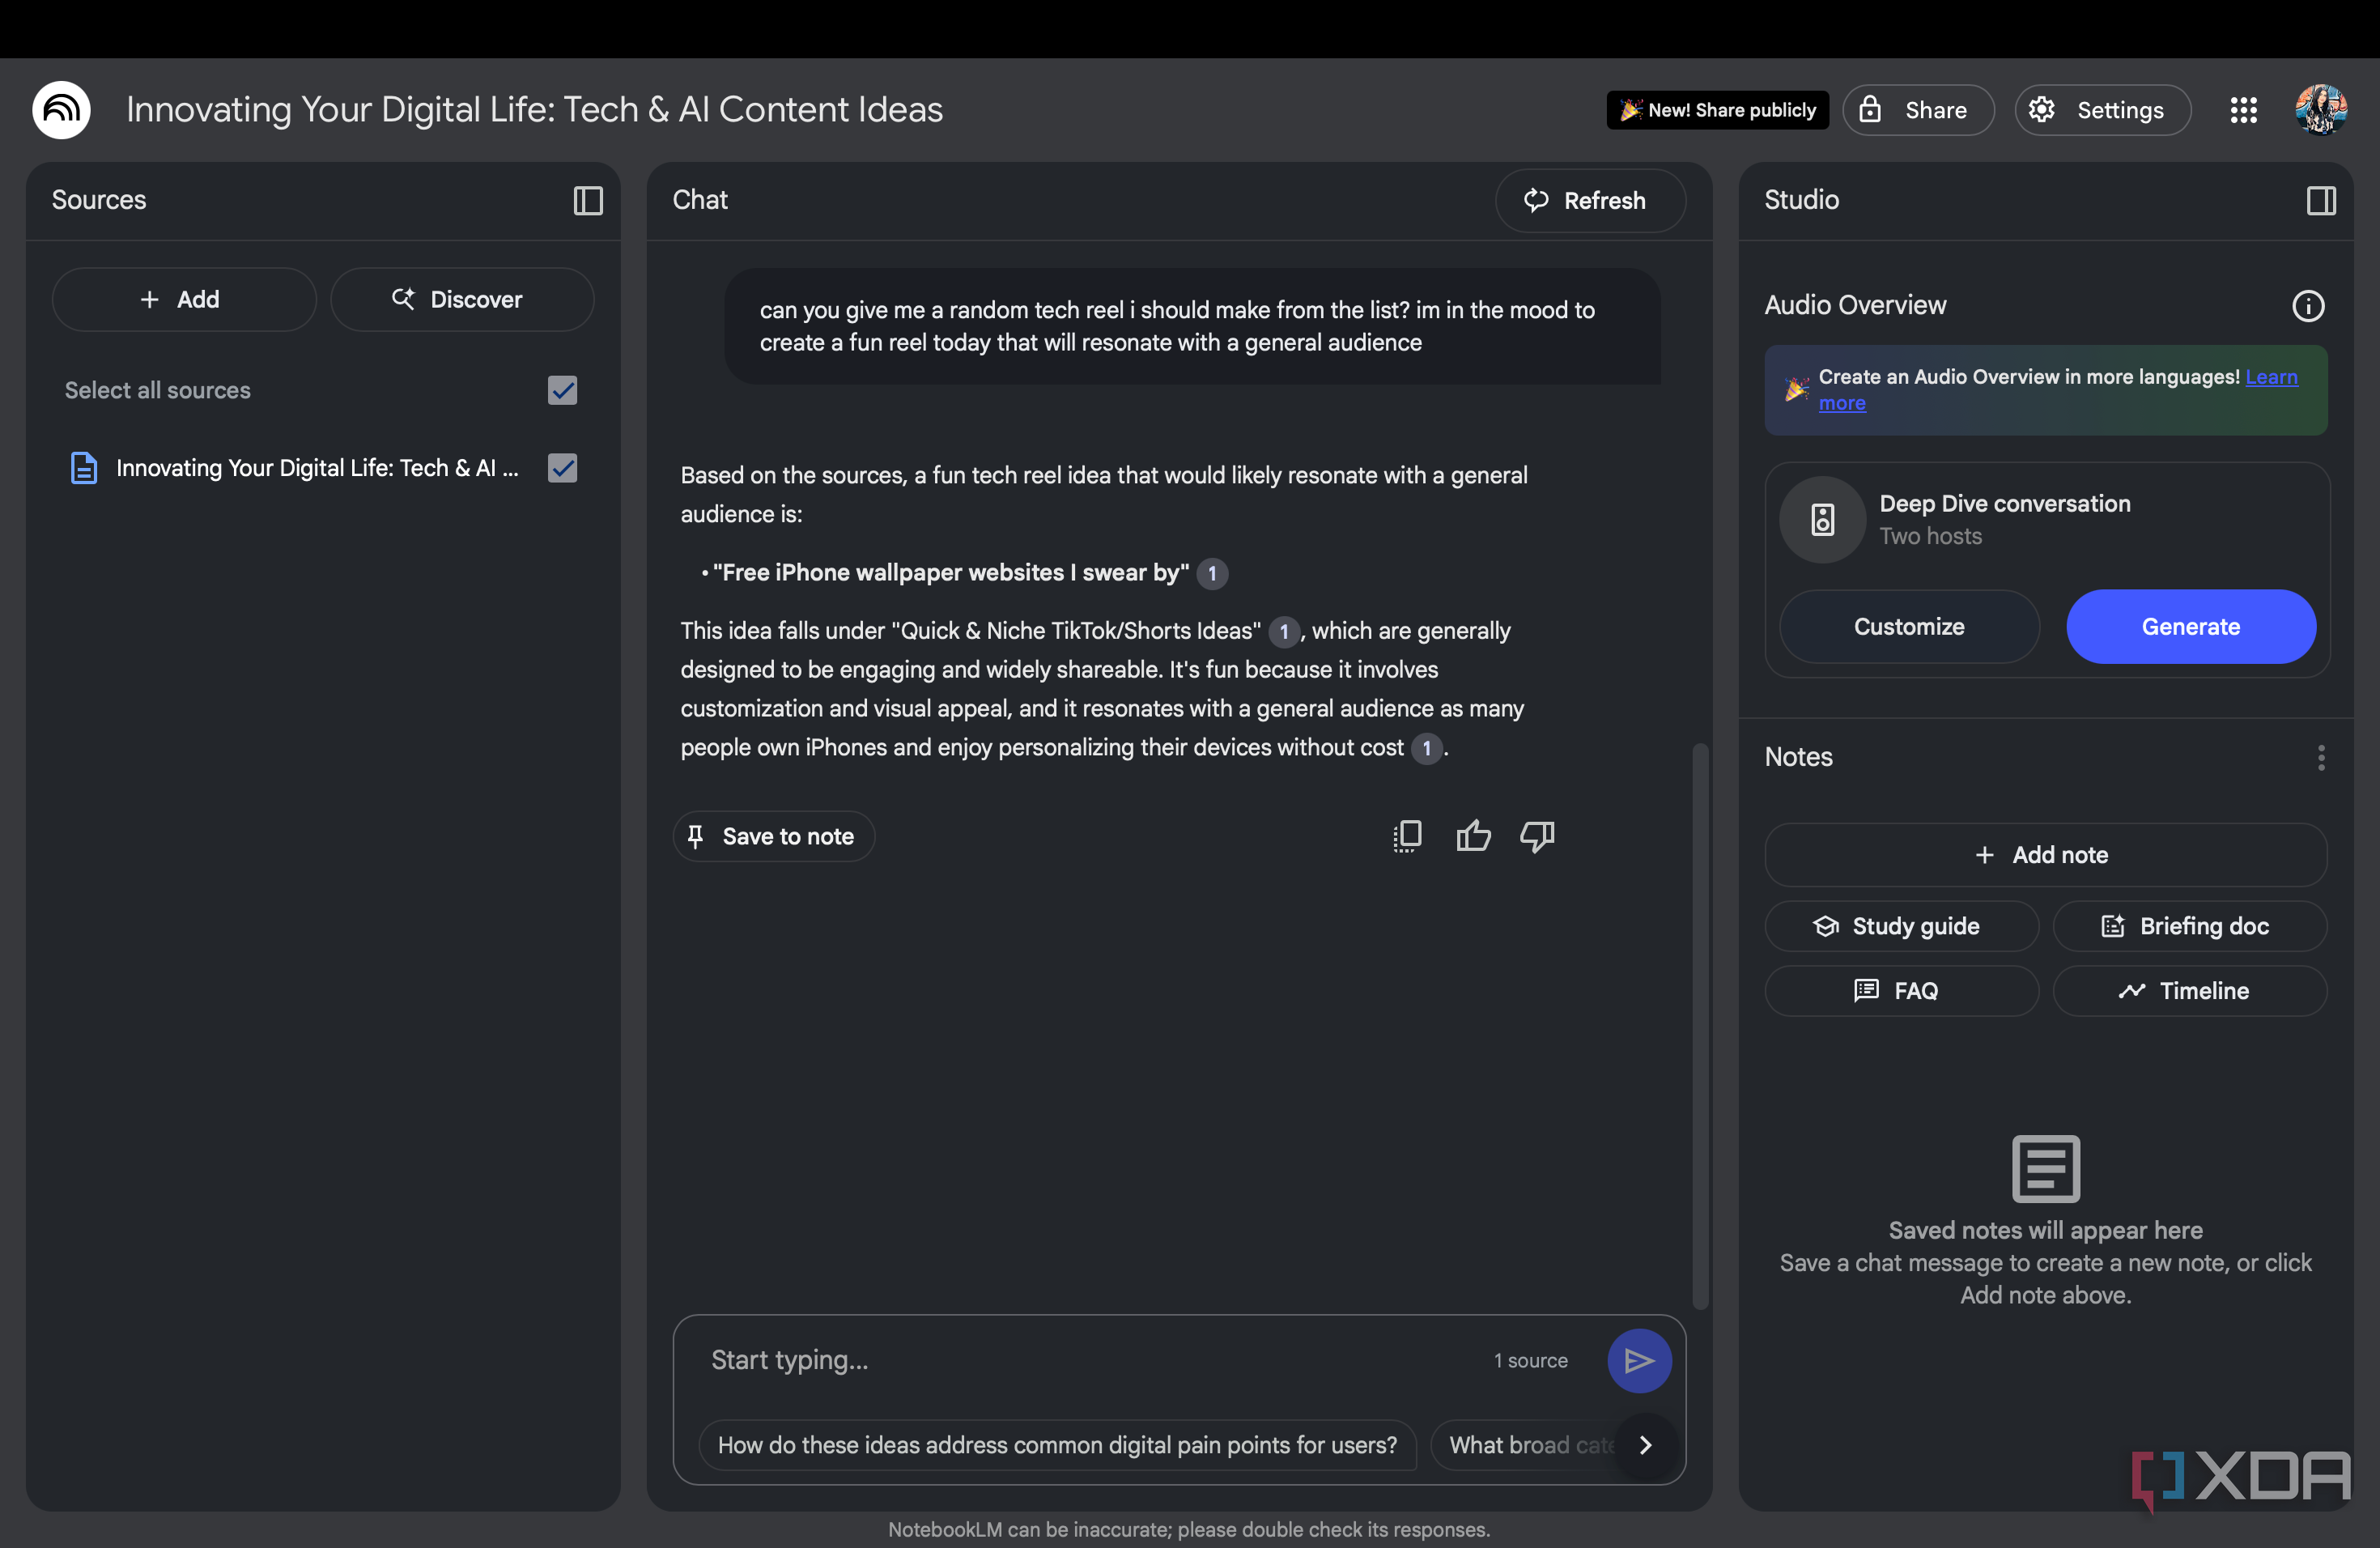The height and width of the screenshot is (1548, 2380).
Task: Toggle Select all sources checkbox
Action: (x=563, y=390)
